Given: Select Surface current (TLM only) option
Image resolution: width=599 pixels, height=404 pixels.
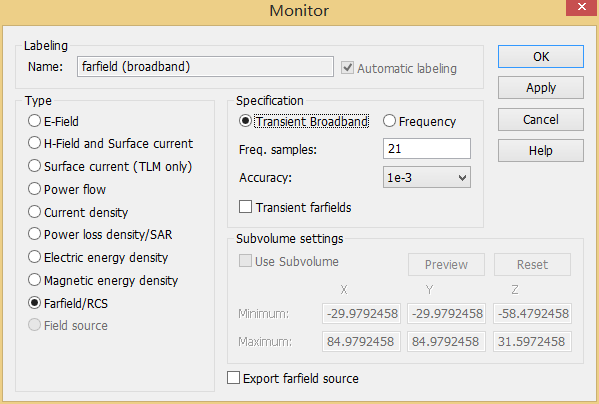Looking at the screenshot, I should [x=34, y=166].
